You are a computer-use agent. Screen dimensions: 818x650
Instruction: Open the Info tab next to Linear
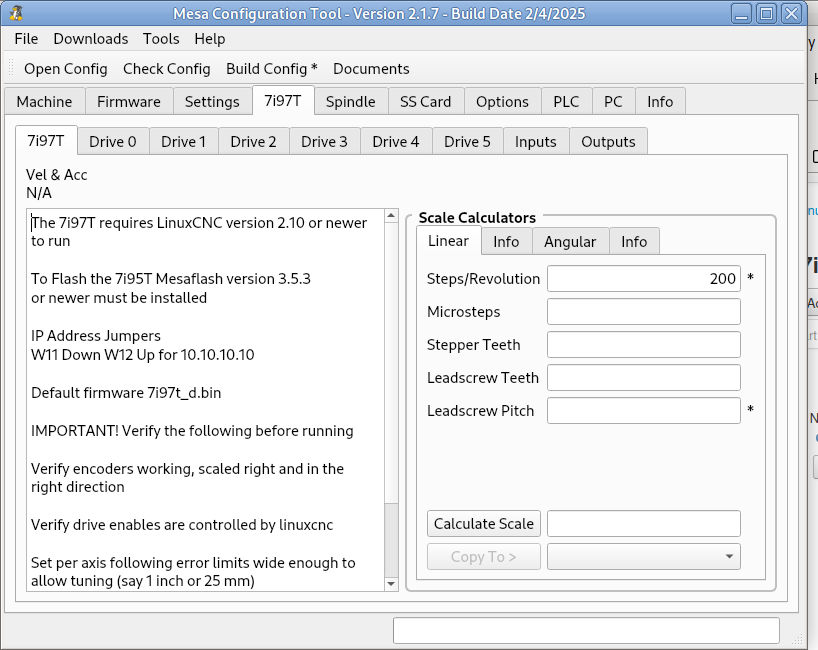(506, 242)
